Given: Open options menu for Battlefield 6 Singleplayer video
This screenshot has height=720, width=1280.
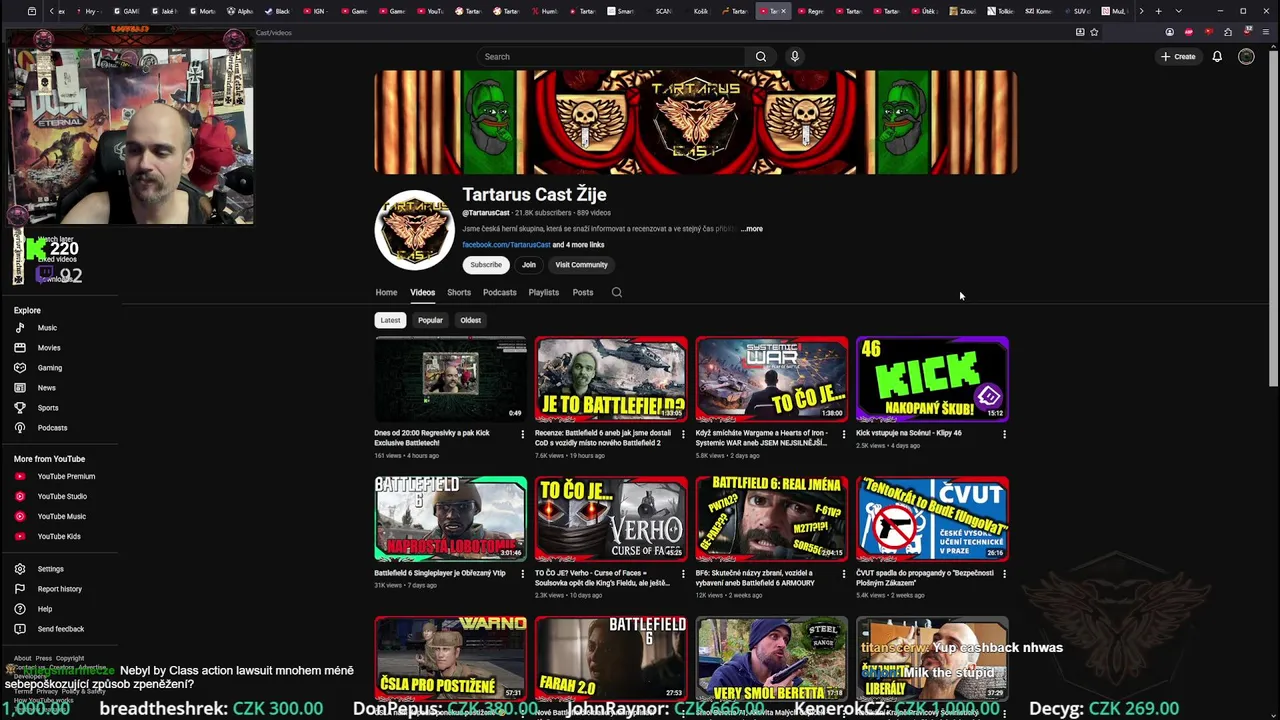Looking at the screenshot, I should point(522,574).
